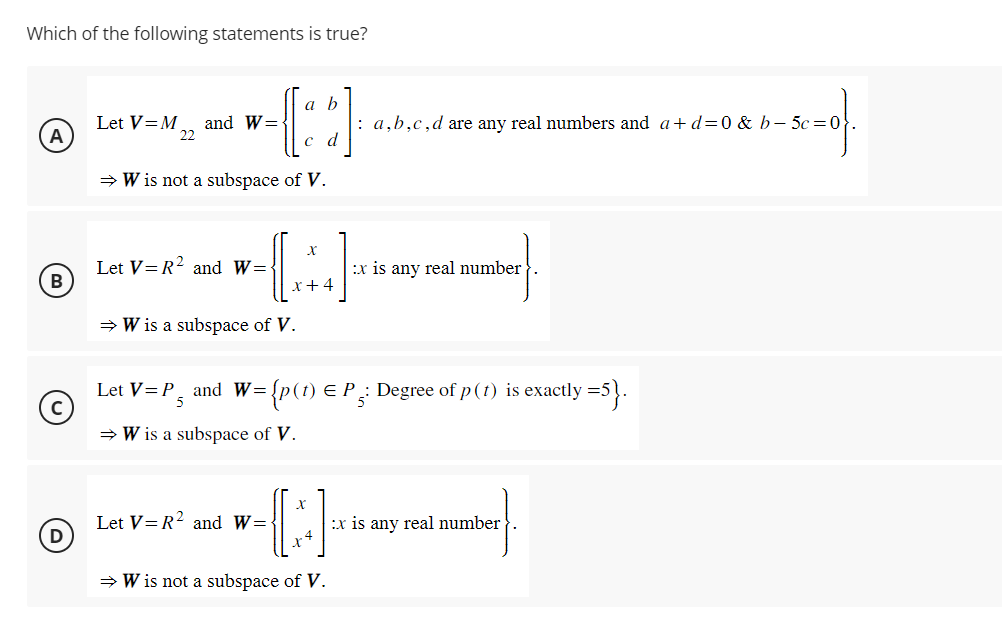Select the radio button for option A

pyautogui.click(x=57, y=136)
